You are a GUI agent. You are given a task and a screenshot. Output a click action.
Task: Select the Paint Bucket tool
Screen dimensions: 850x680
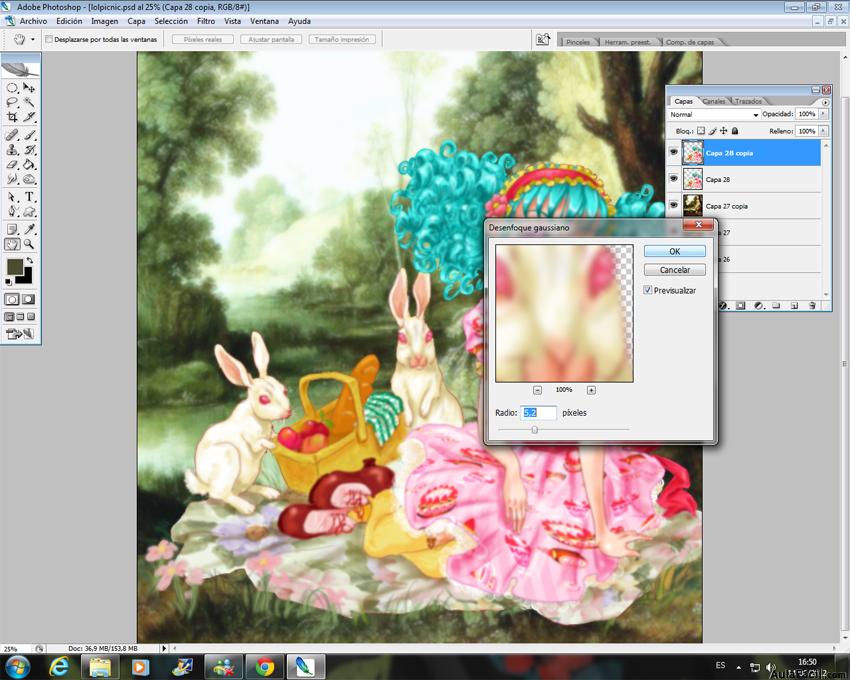pos(29,164)
